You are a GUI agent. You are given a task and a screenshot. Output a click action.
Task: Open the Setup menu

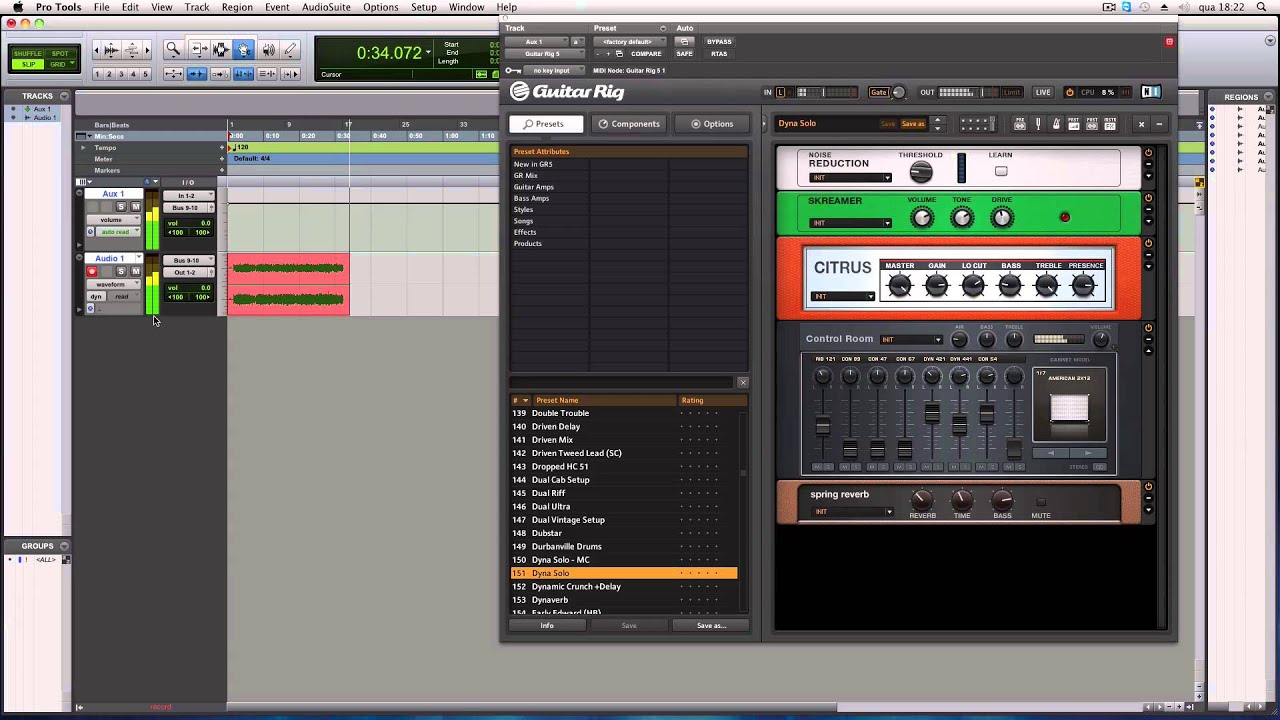pos(423,7)
